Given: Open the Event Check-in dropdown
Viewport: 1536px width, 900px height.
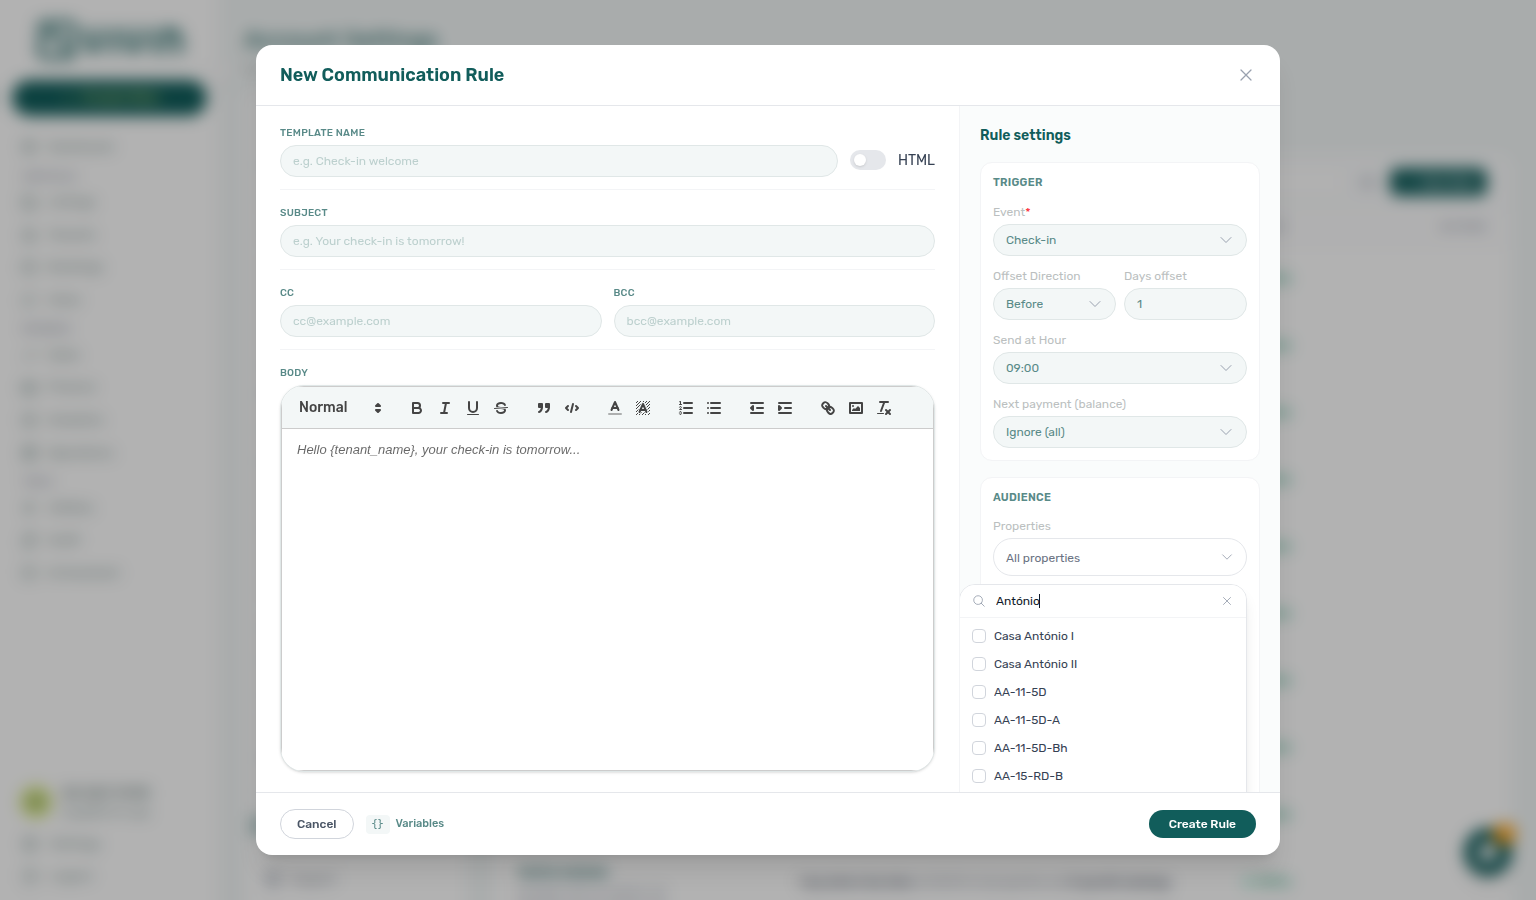Looking at the screenshot, I should 1119,240.
